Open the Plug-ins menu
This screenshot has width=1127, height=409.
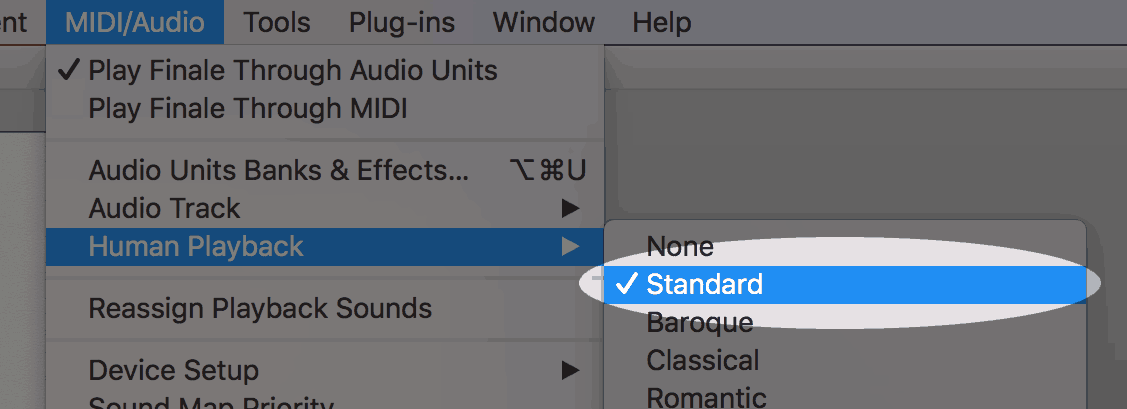coord(402,22)
